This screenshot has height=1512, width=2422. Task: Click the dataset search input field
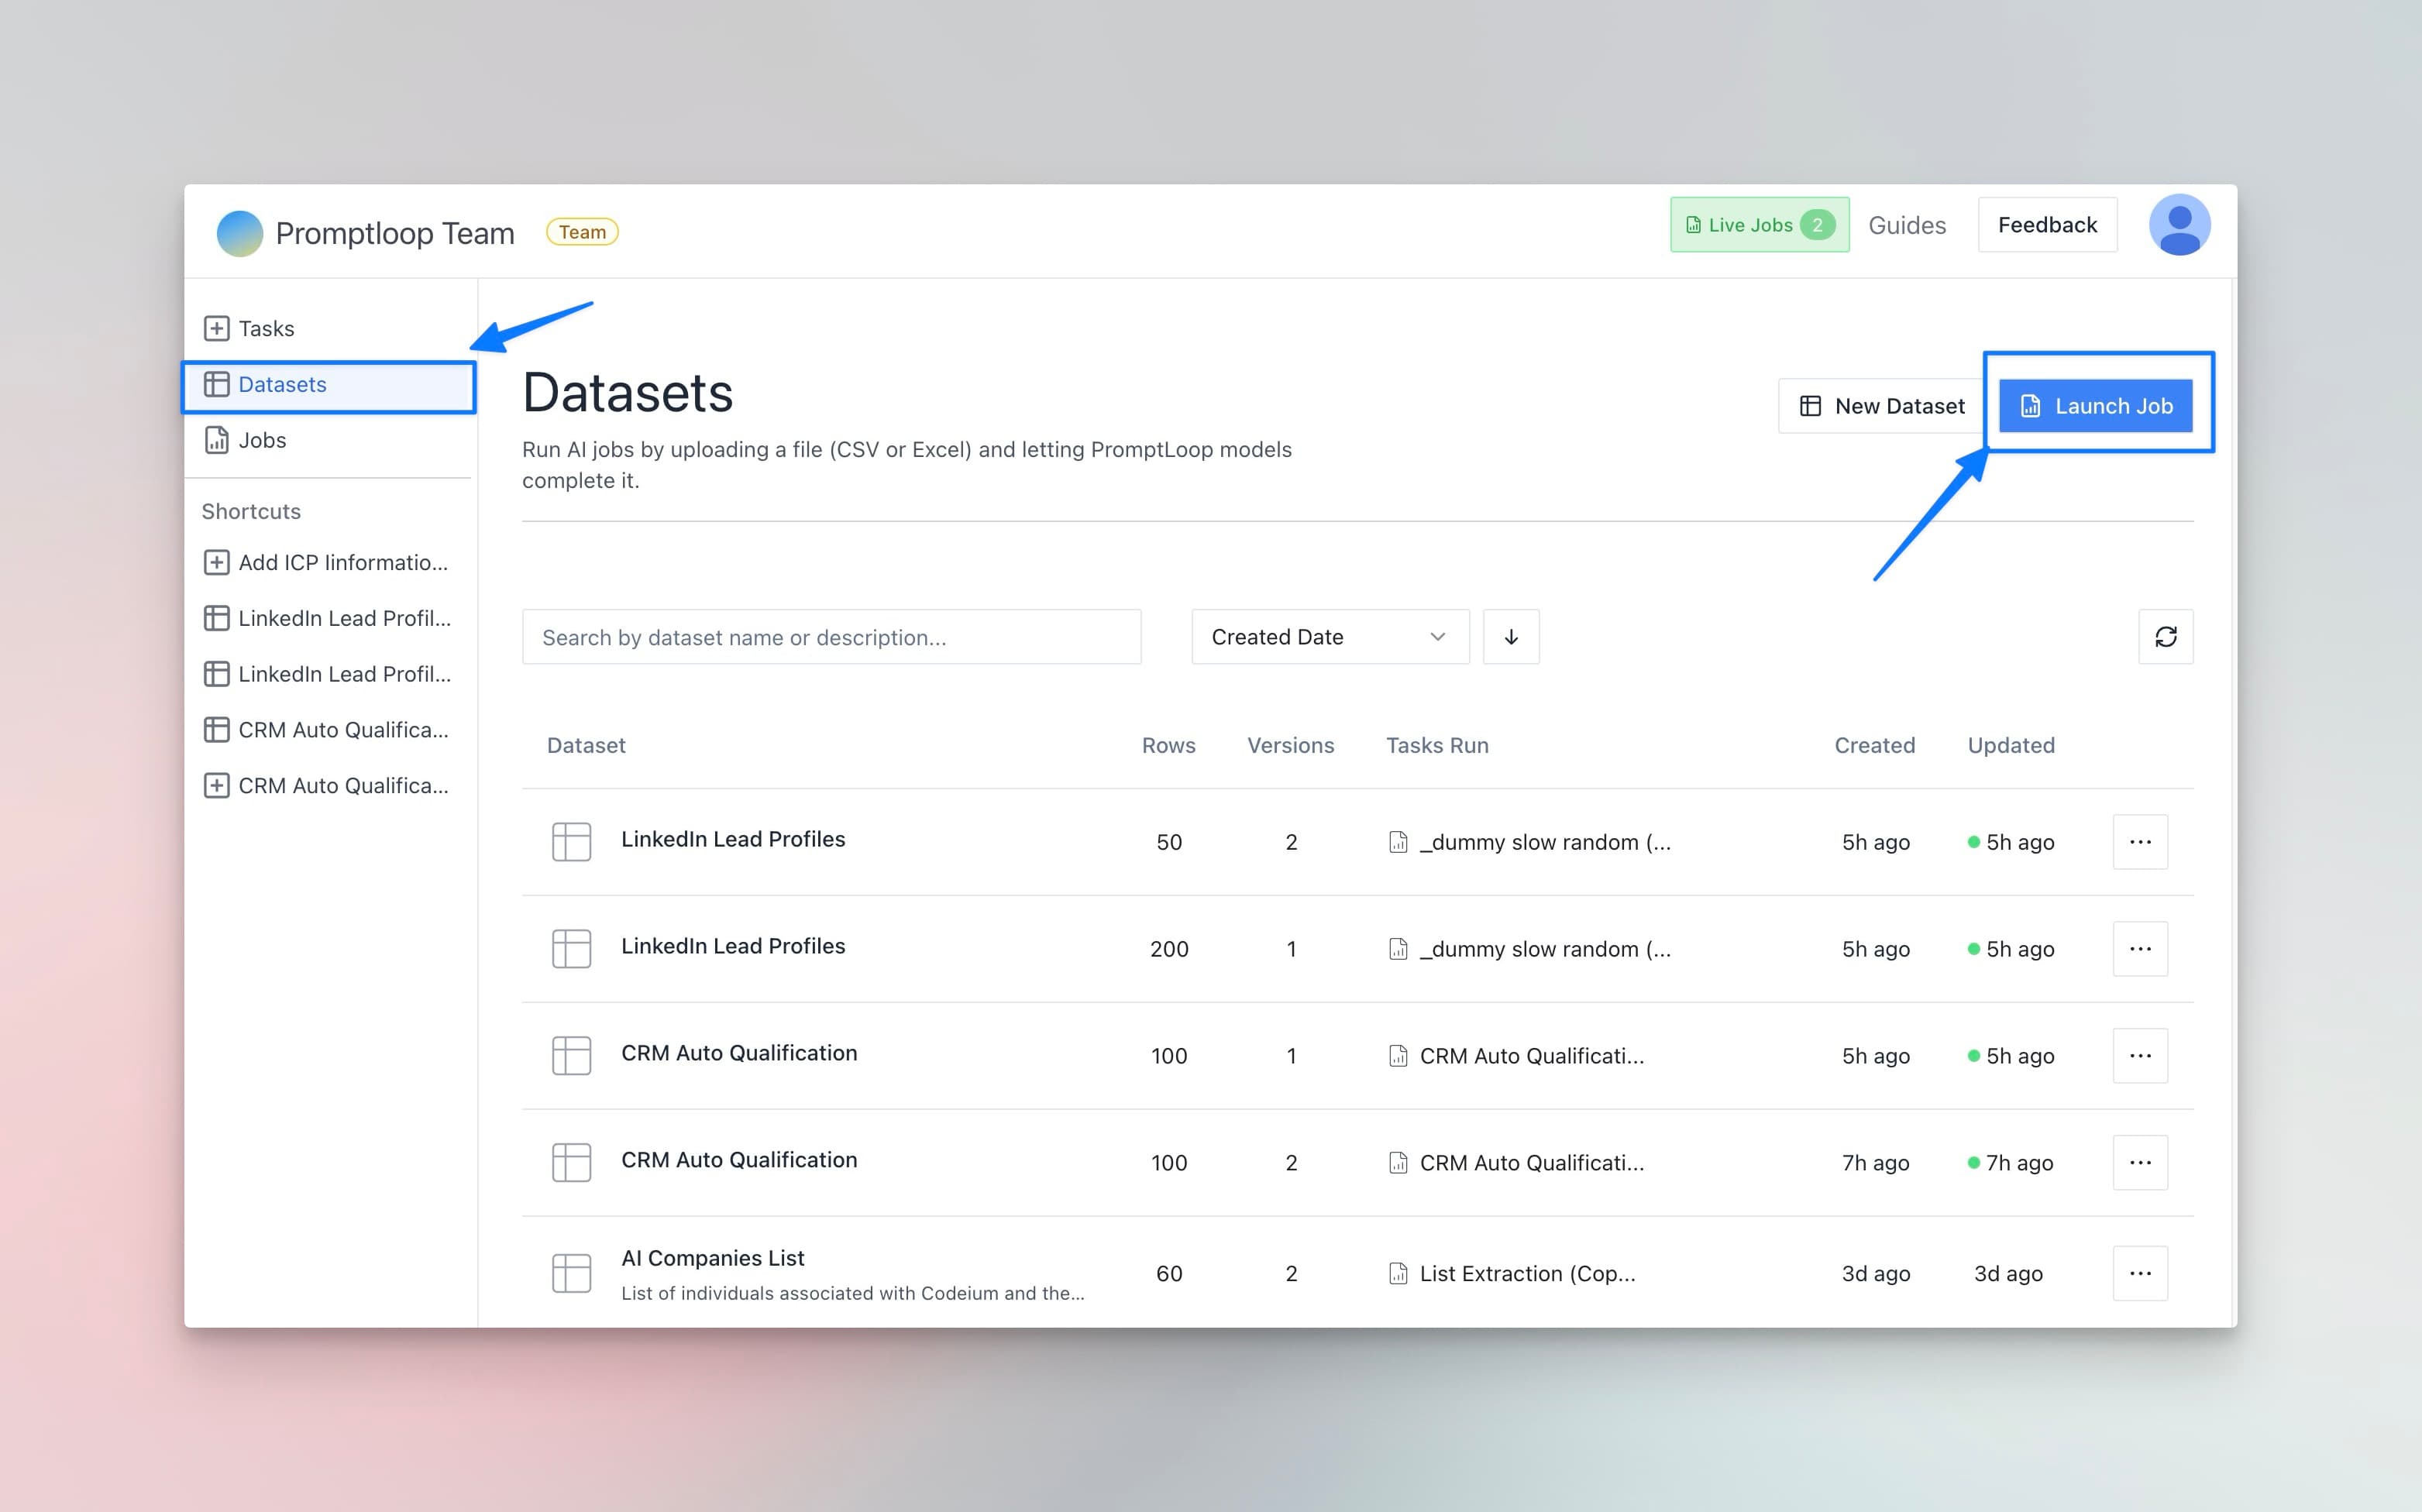pos(831,637)
